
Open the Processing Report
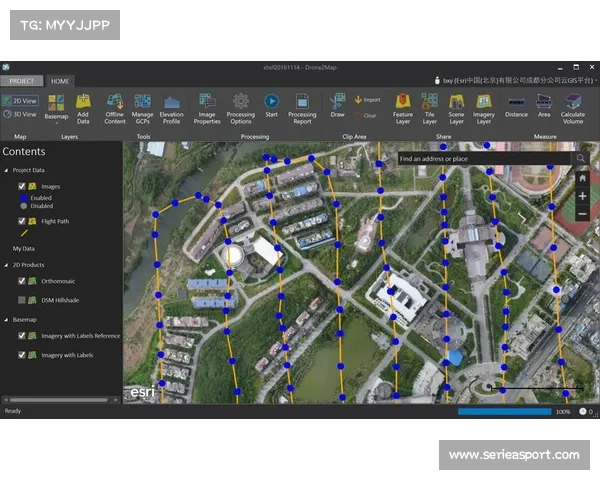(302, 109)
